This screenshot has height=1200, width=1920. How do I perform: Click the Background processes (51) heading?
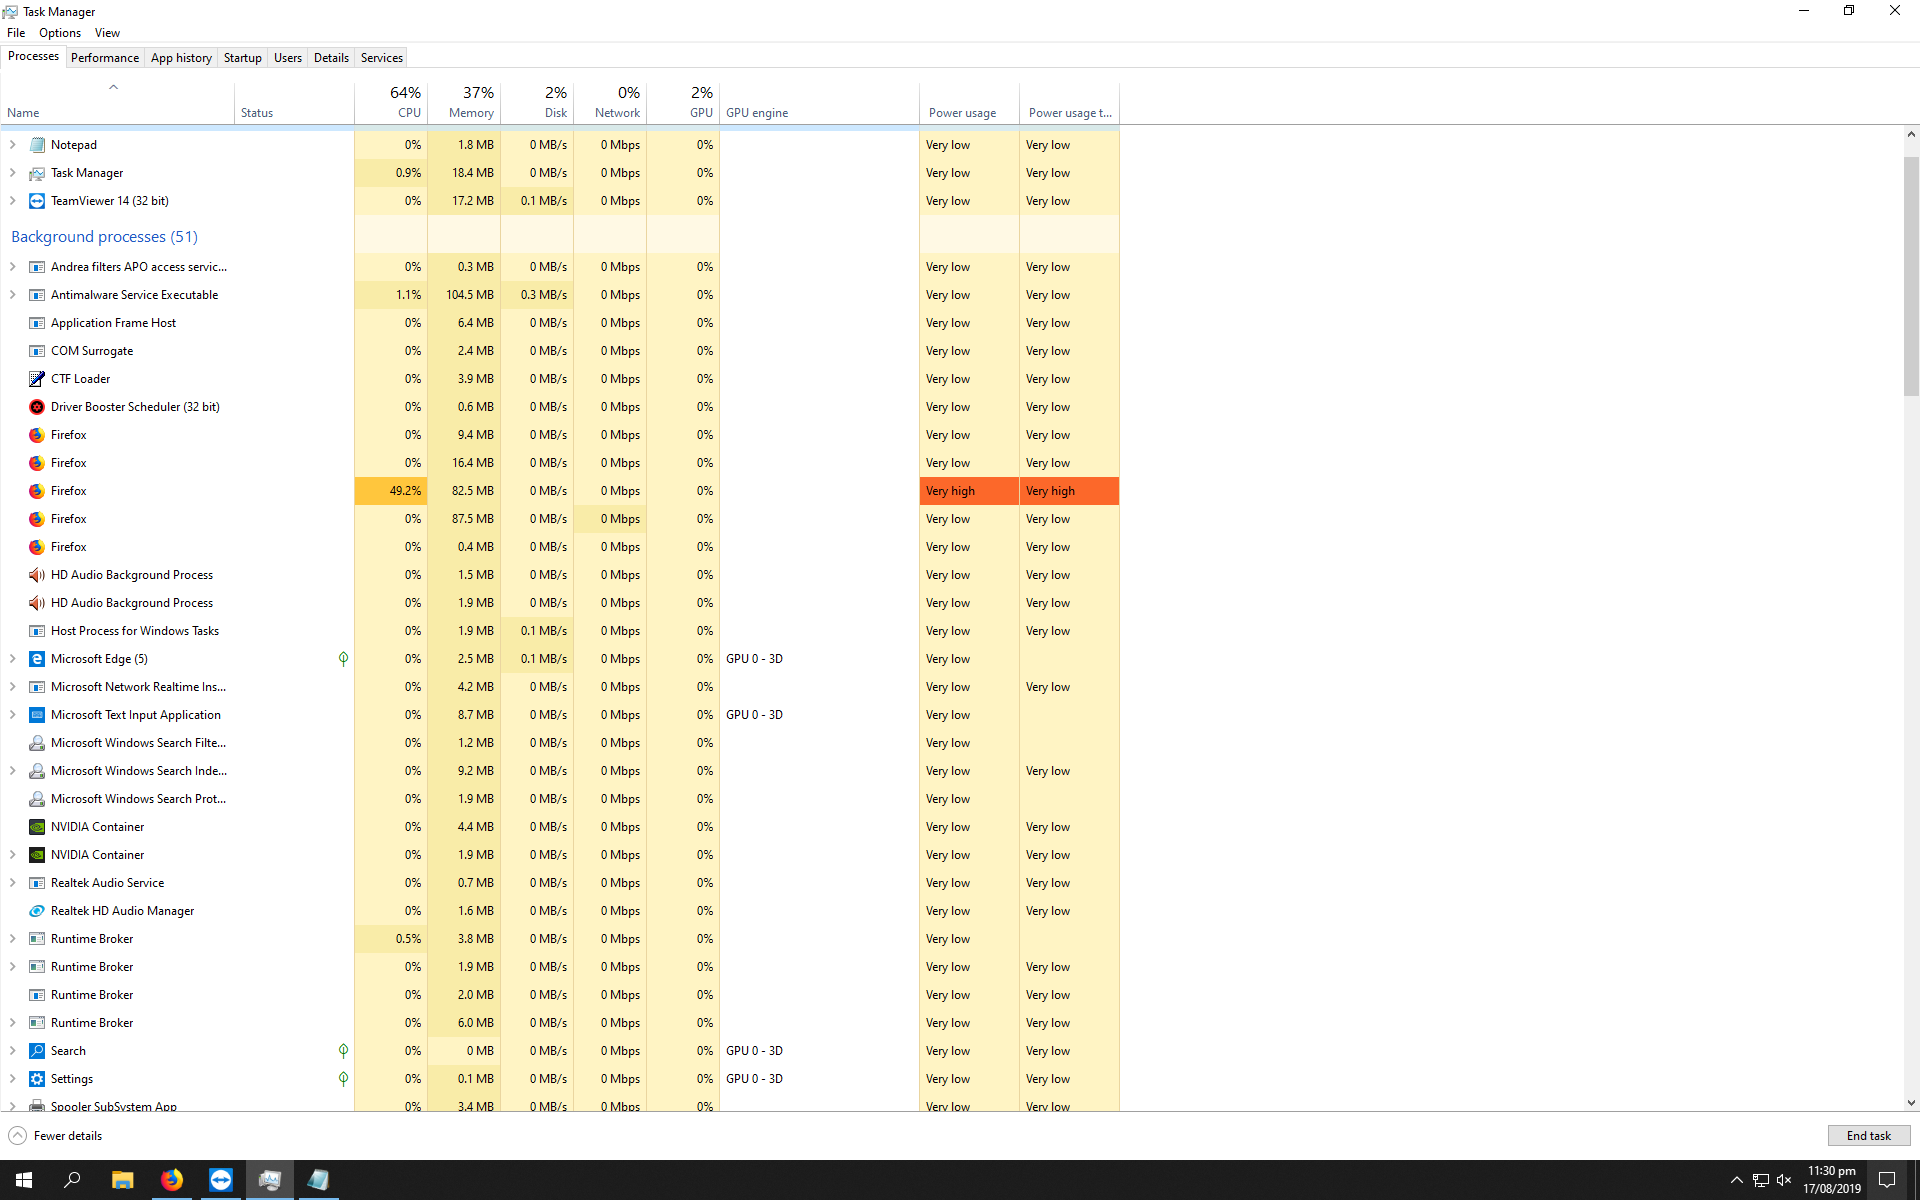[104, 237]
